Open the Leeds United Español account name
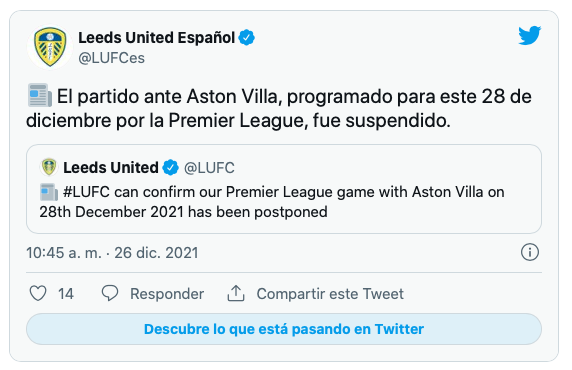 pos(156,38)
